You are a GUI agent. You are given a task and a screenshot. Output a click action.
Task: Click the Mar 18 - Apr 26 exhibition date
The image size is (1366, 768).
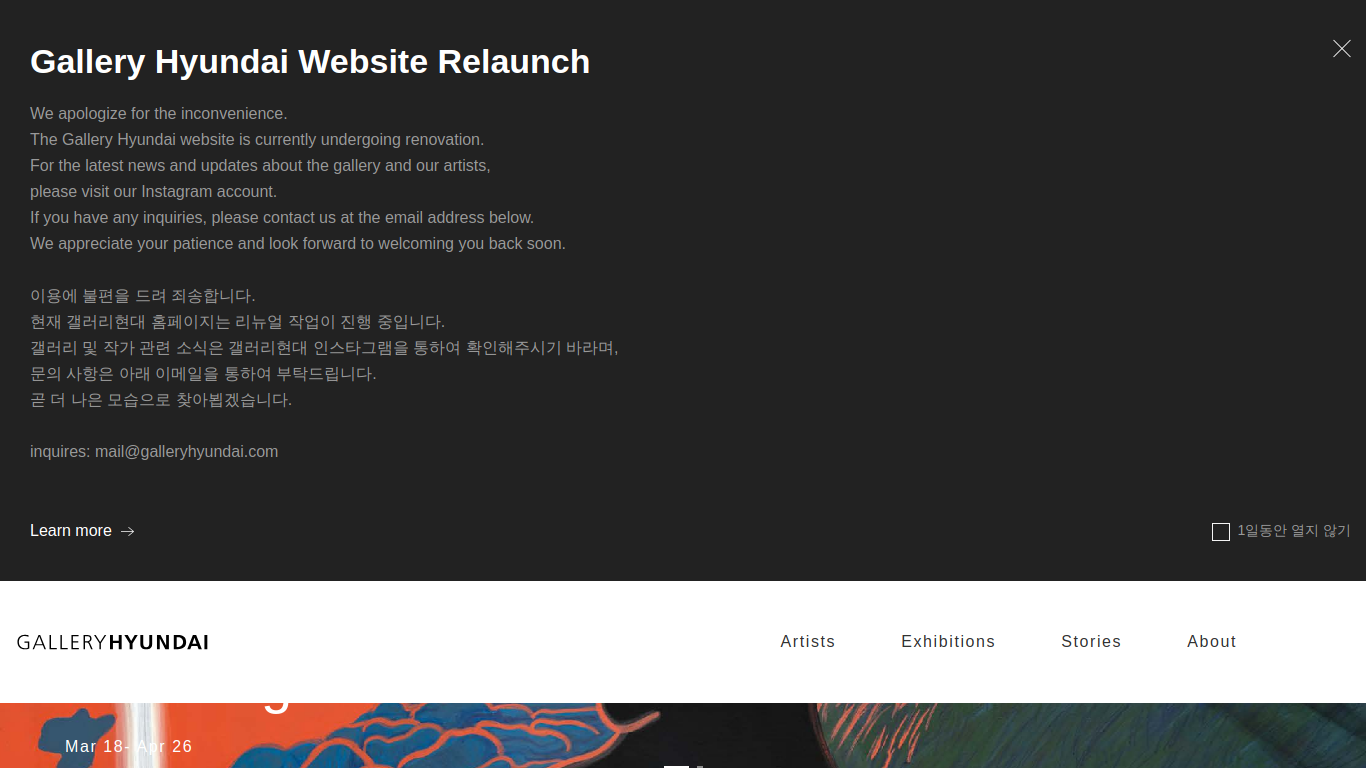pos(129,746)
